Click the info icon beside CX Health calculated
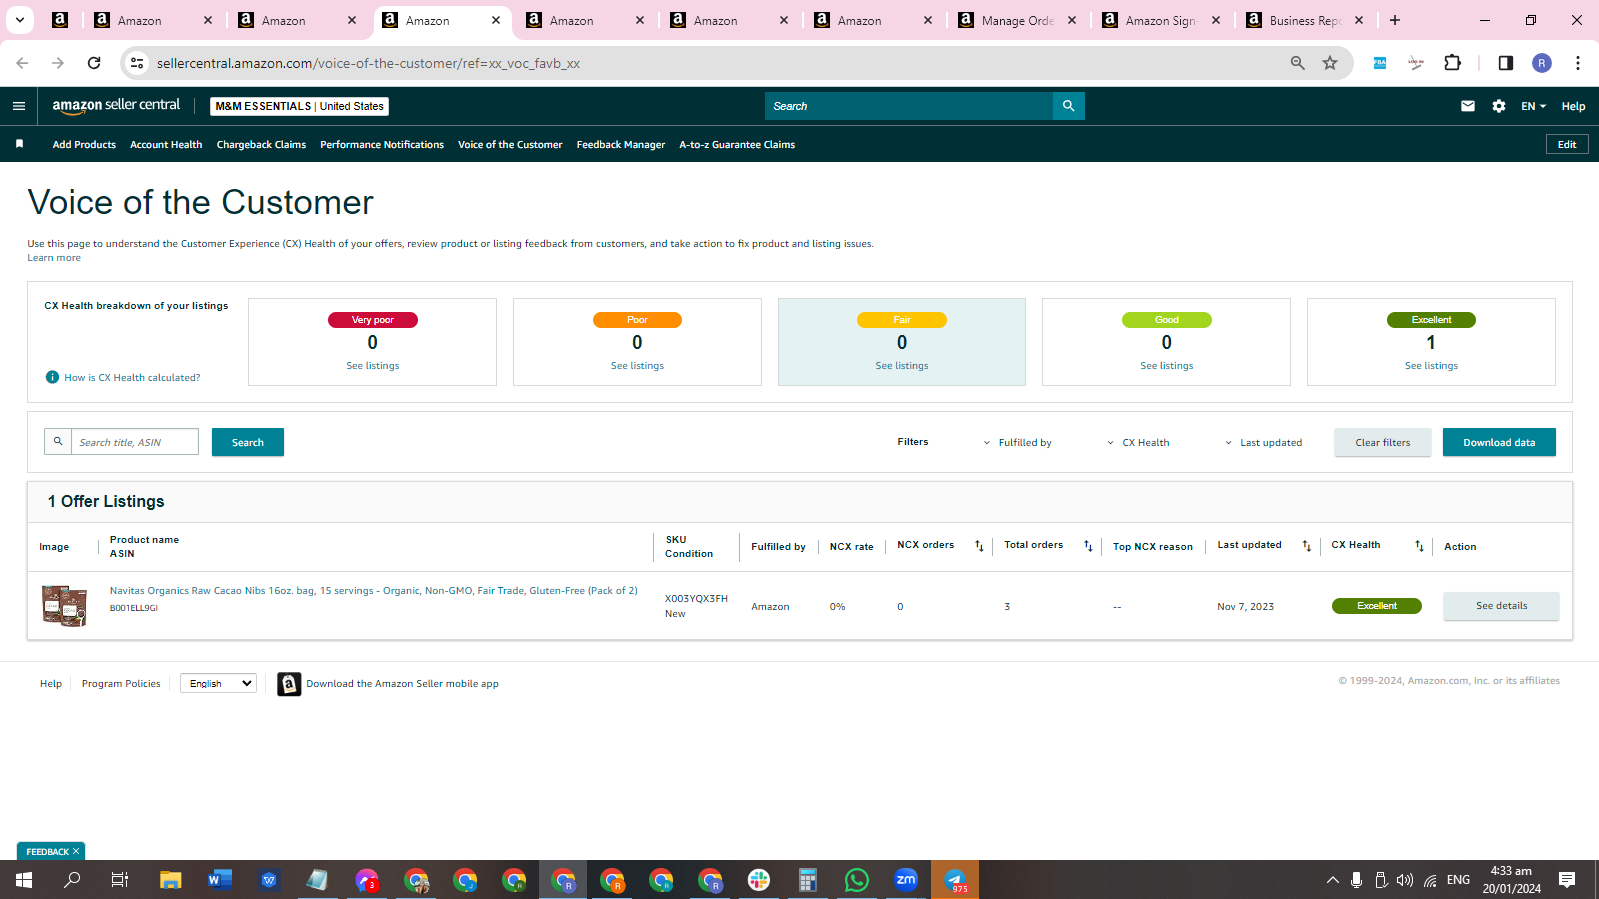This screenshot has width=1599, height=899. 52,377
